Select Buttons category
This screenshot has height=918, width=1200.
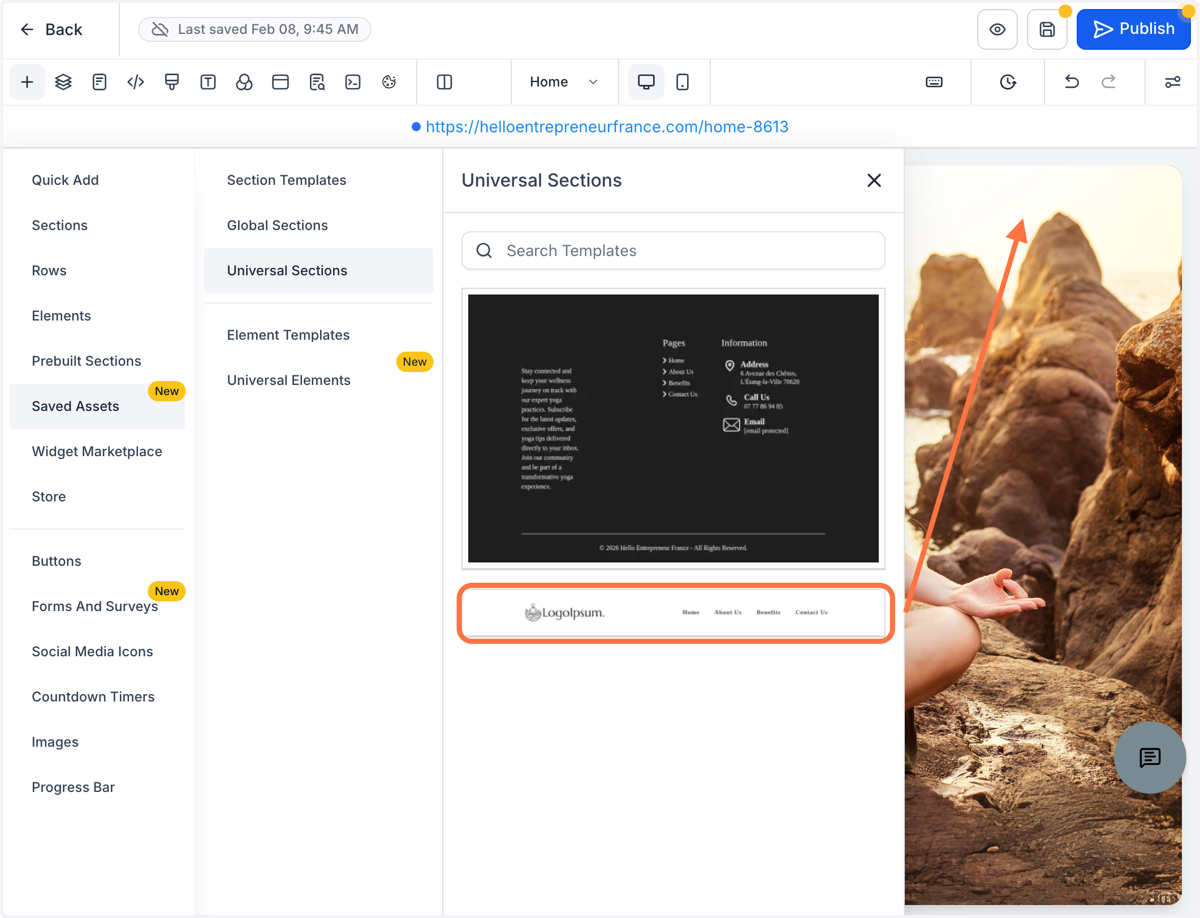click(x=56, y=561)
